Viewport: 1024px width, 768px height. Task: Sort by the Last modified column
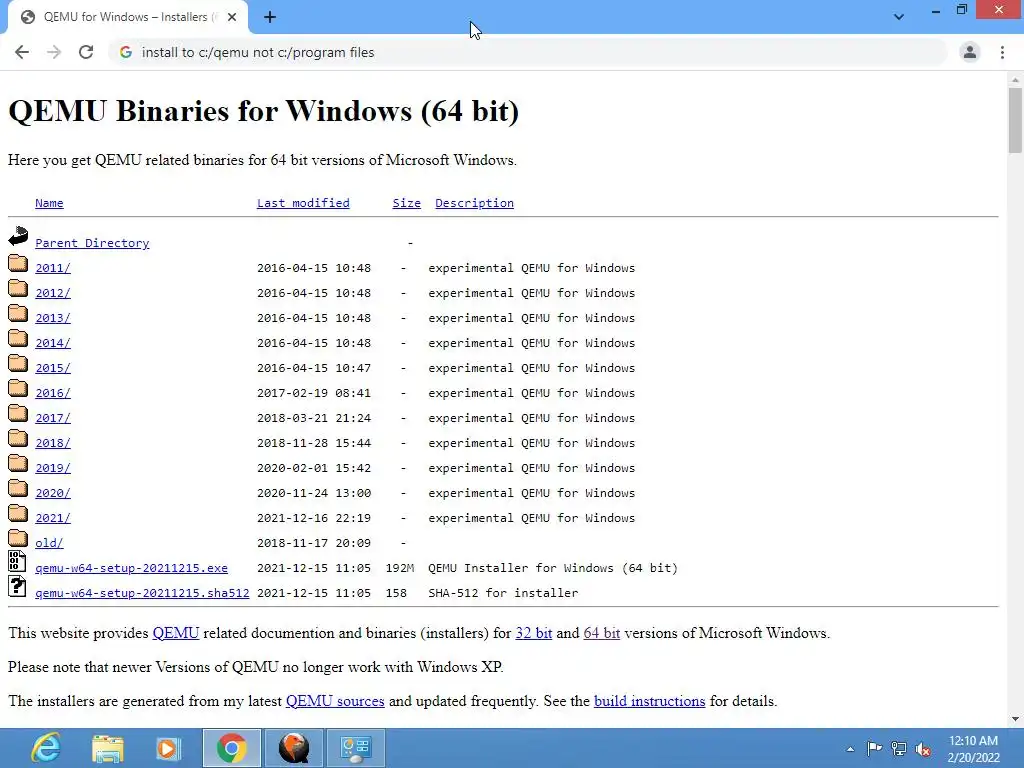(x=303, y=203)
